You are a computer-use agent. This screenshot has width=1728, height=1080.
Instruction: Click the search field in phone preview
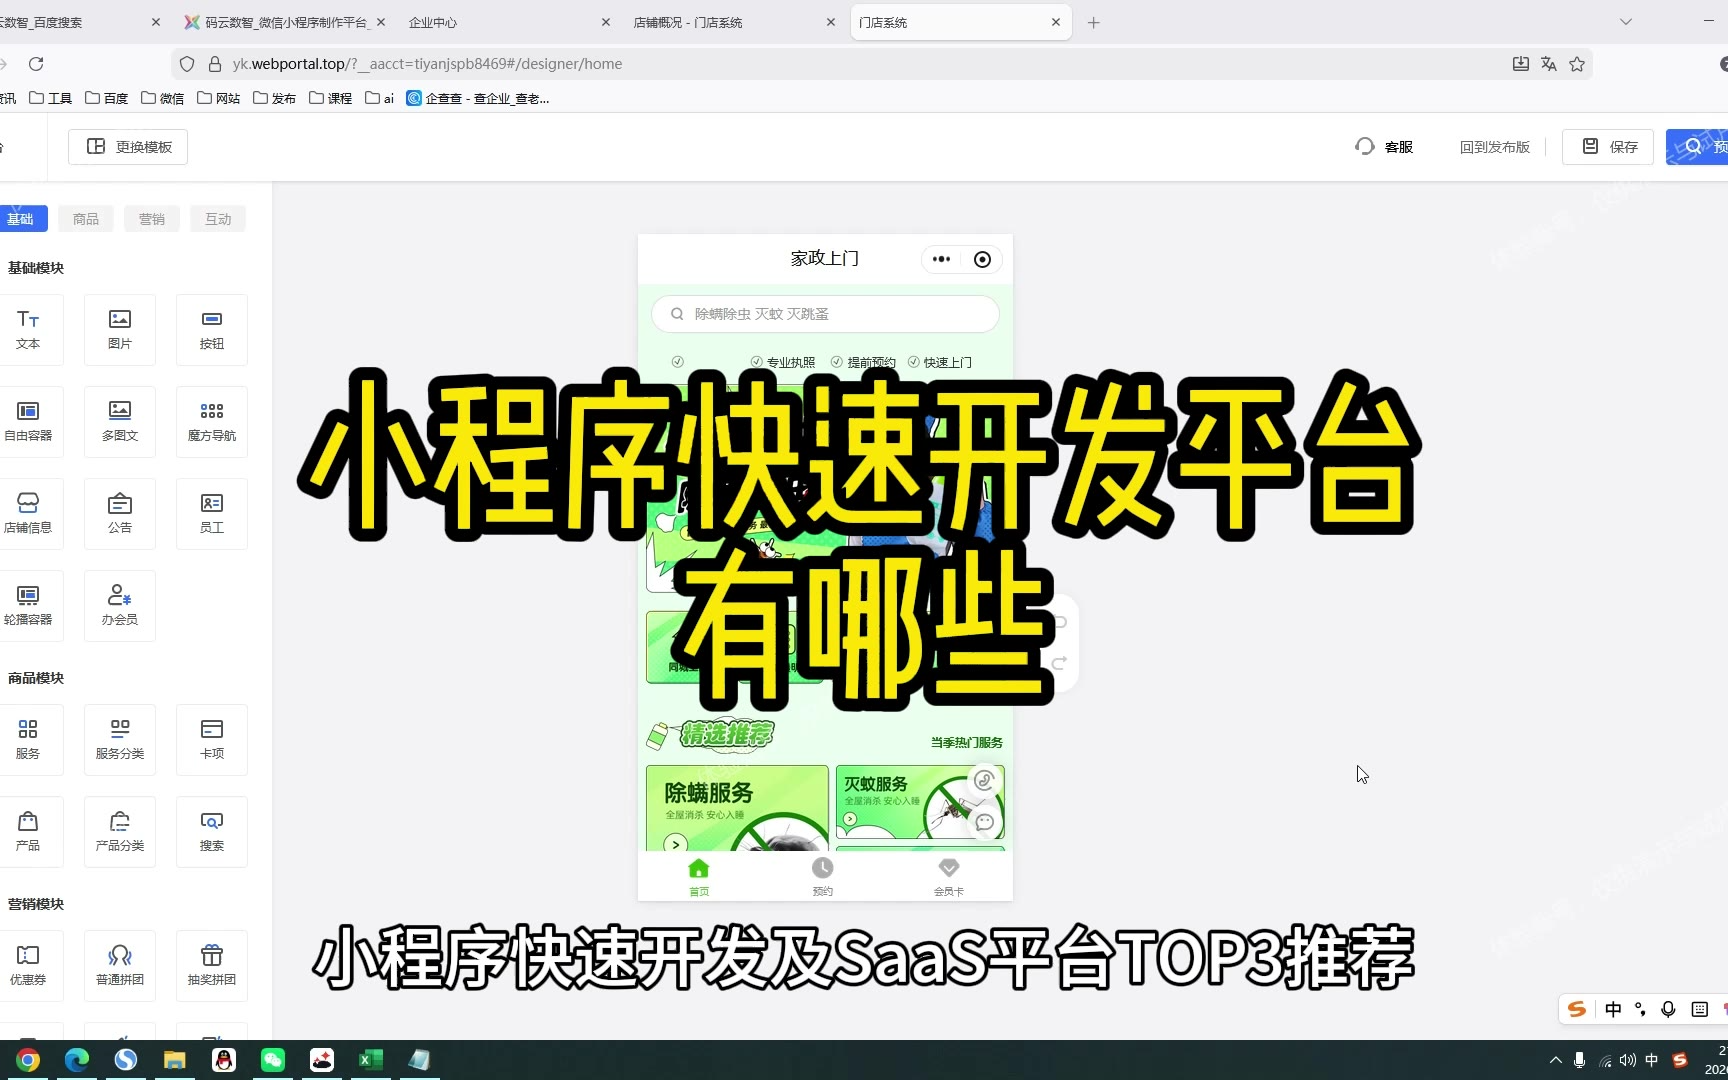(x=825, y=314)
